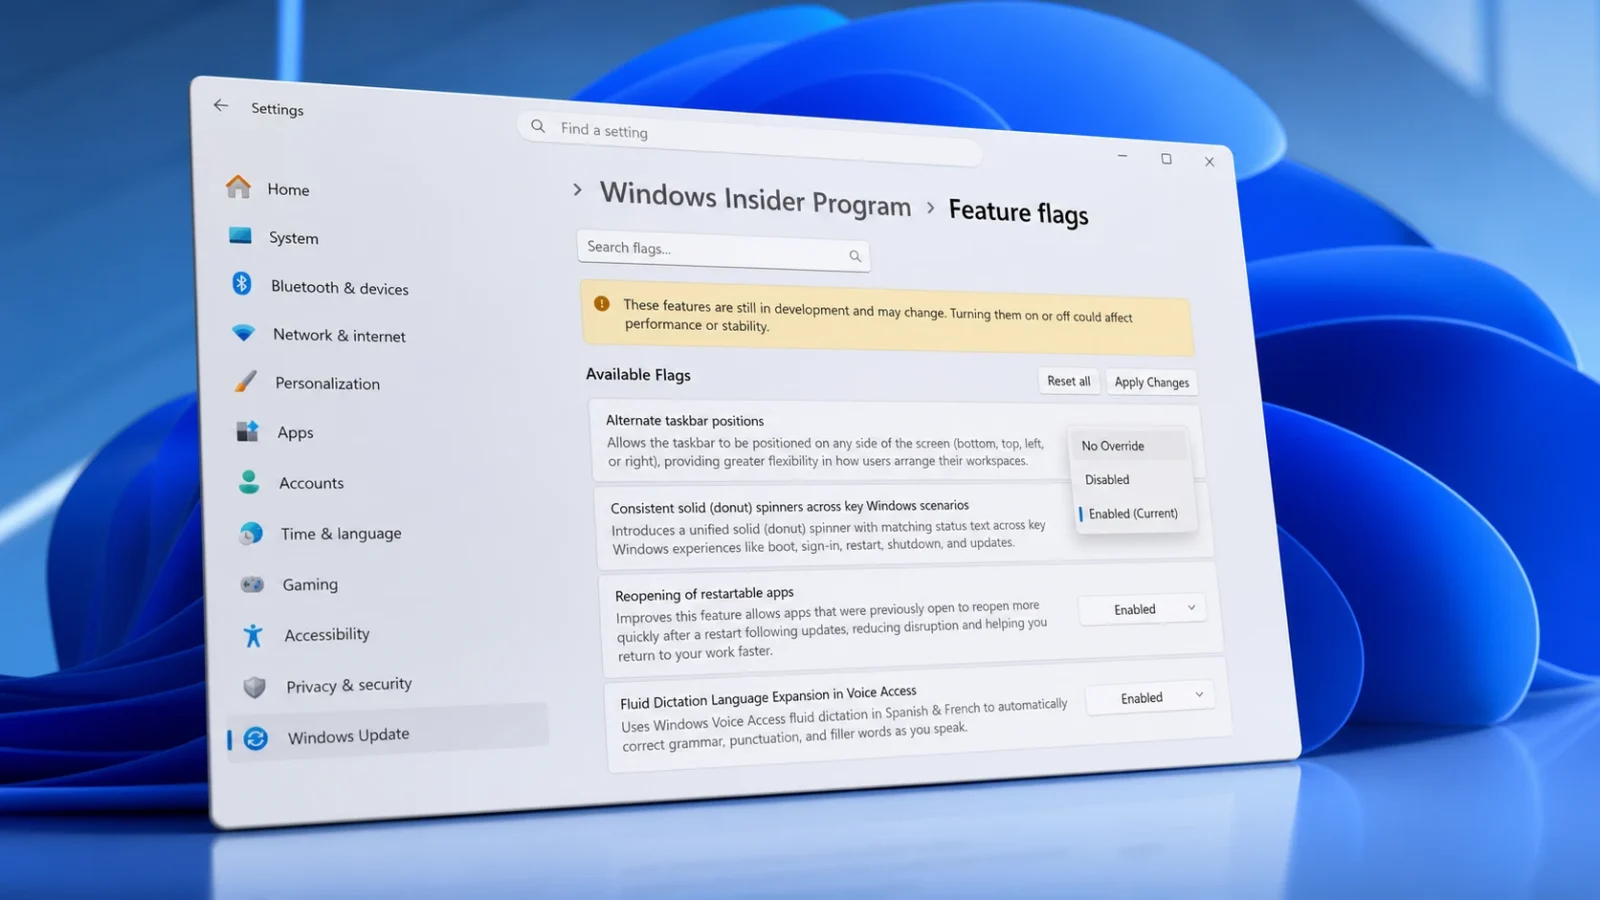This screenshot has height=900, width=1600.
Task: Click breadcrumb chevron before Windows Insider Program
Action: [x=577, y=189]
